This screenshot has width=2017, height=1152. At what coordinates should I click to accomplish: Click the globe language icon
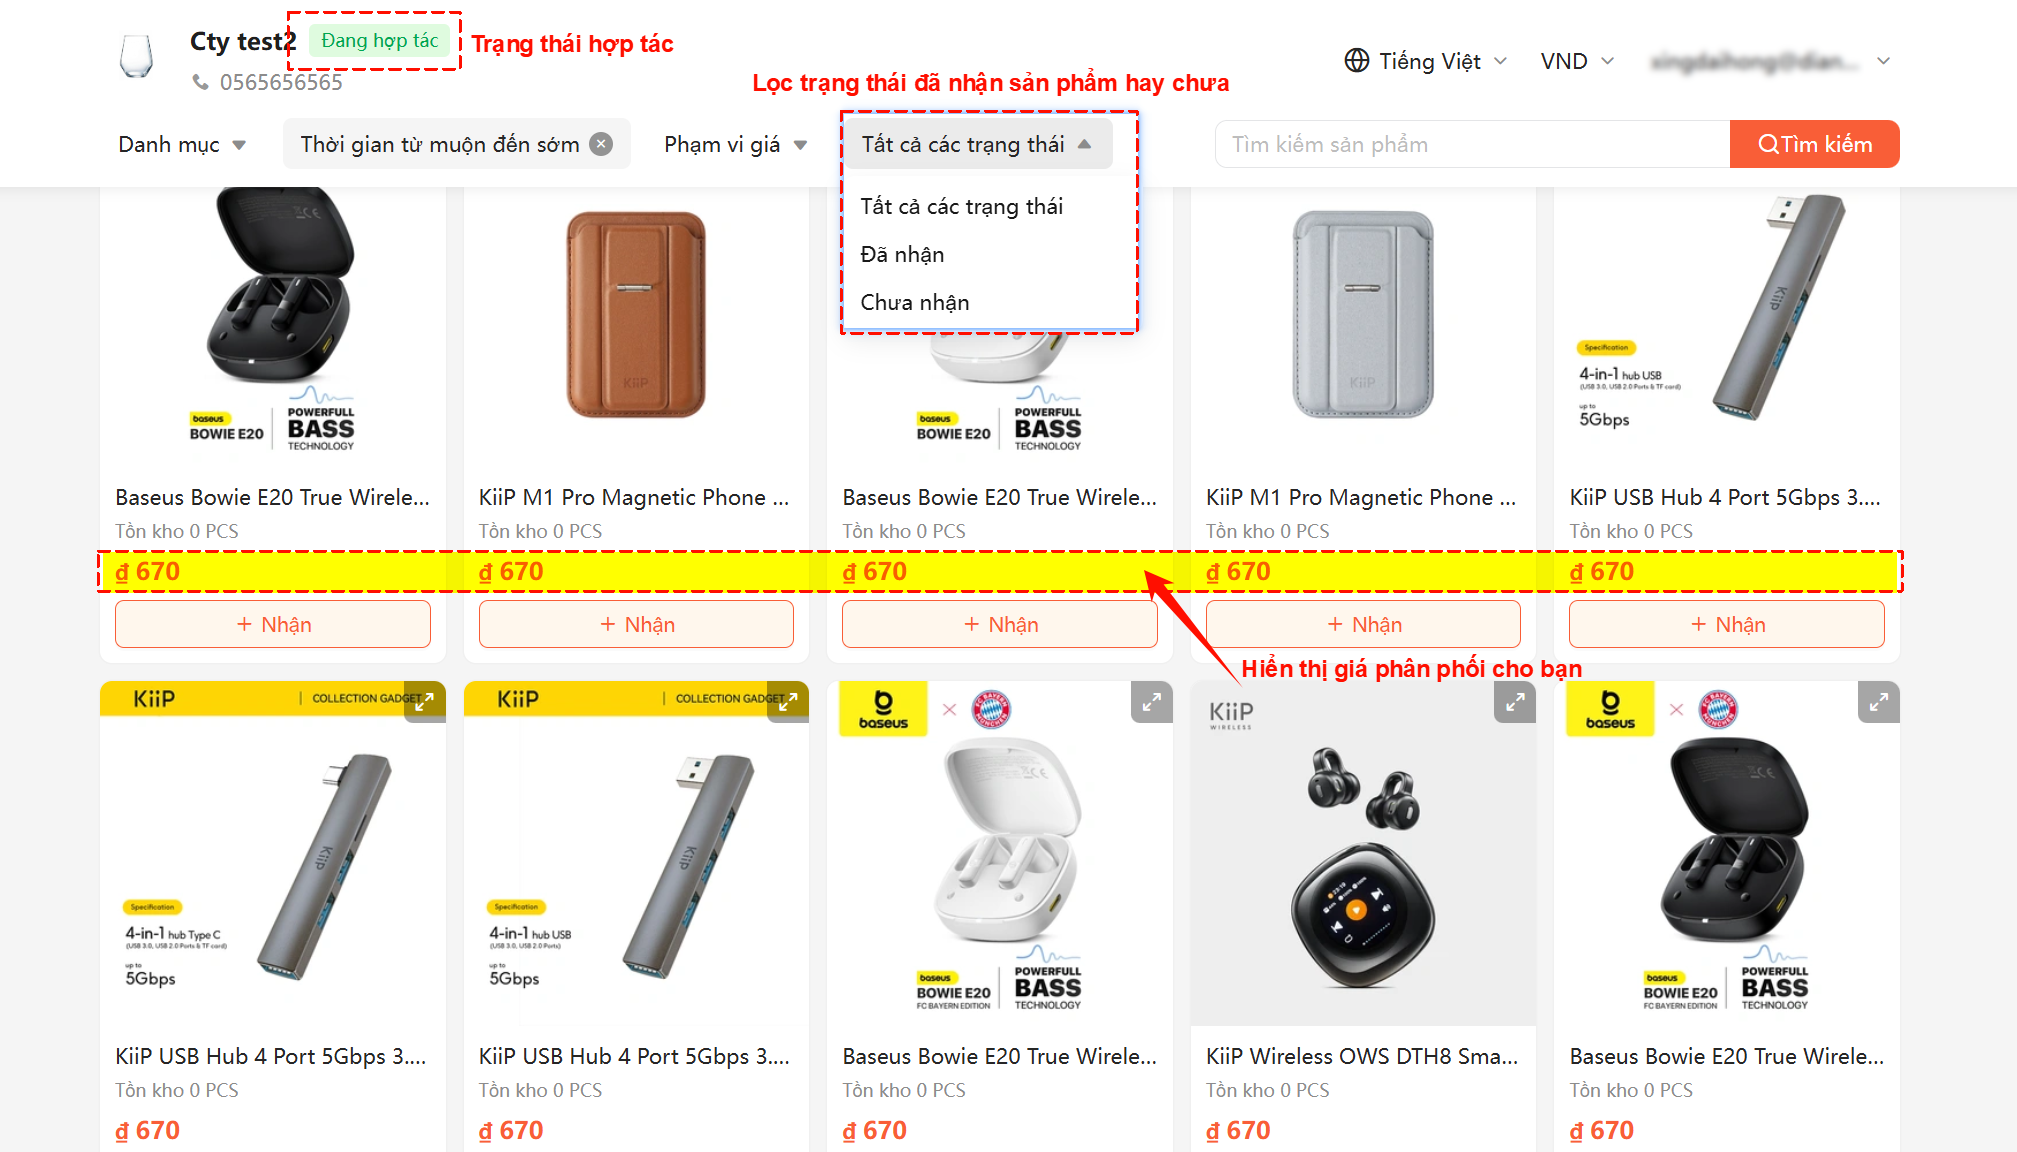click(x=1356, y=61)
